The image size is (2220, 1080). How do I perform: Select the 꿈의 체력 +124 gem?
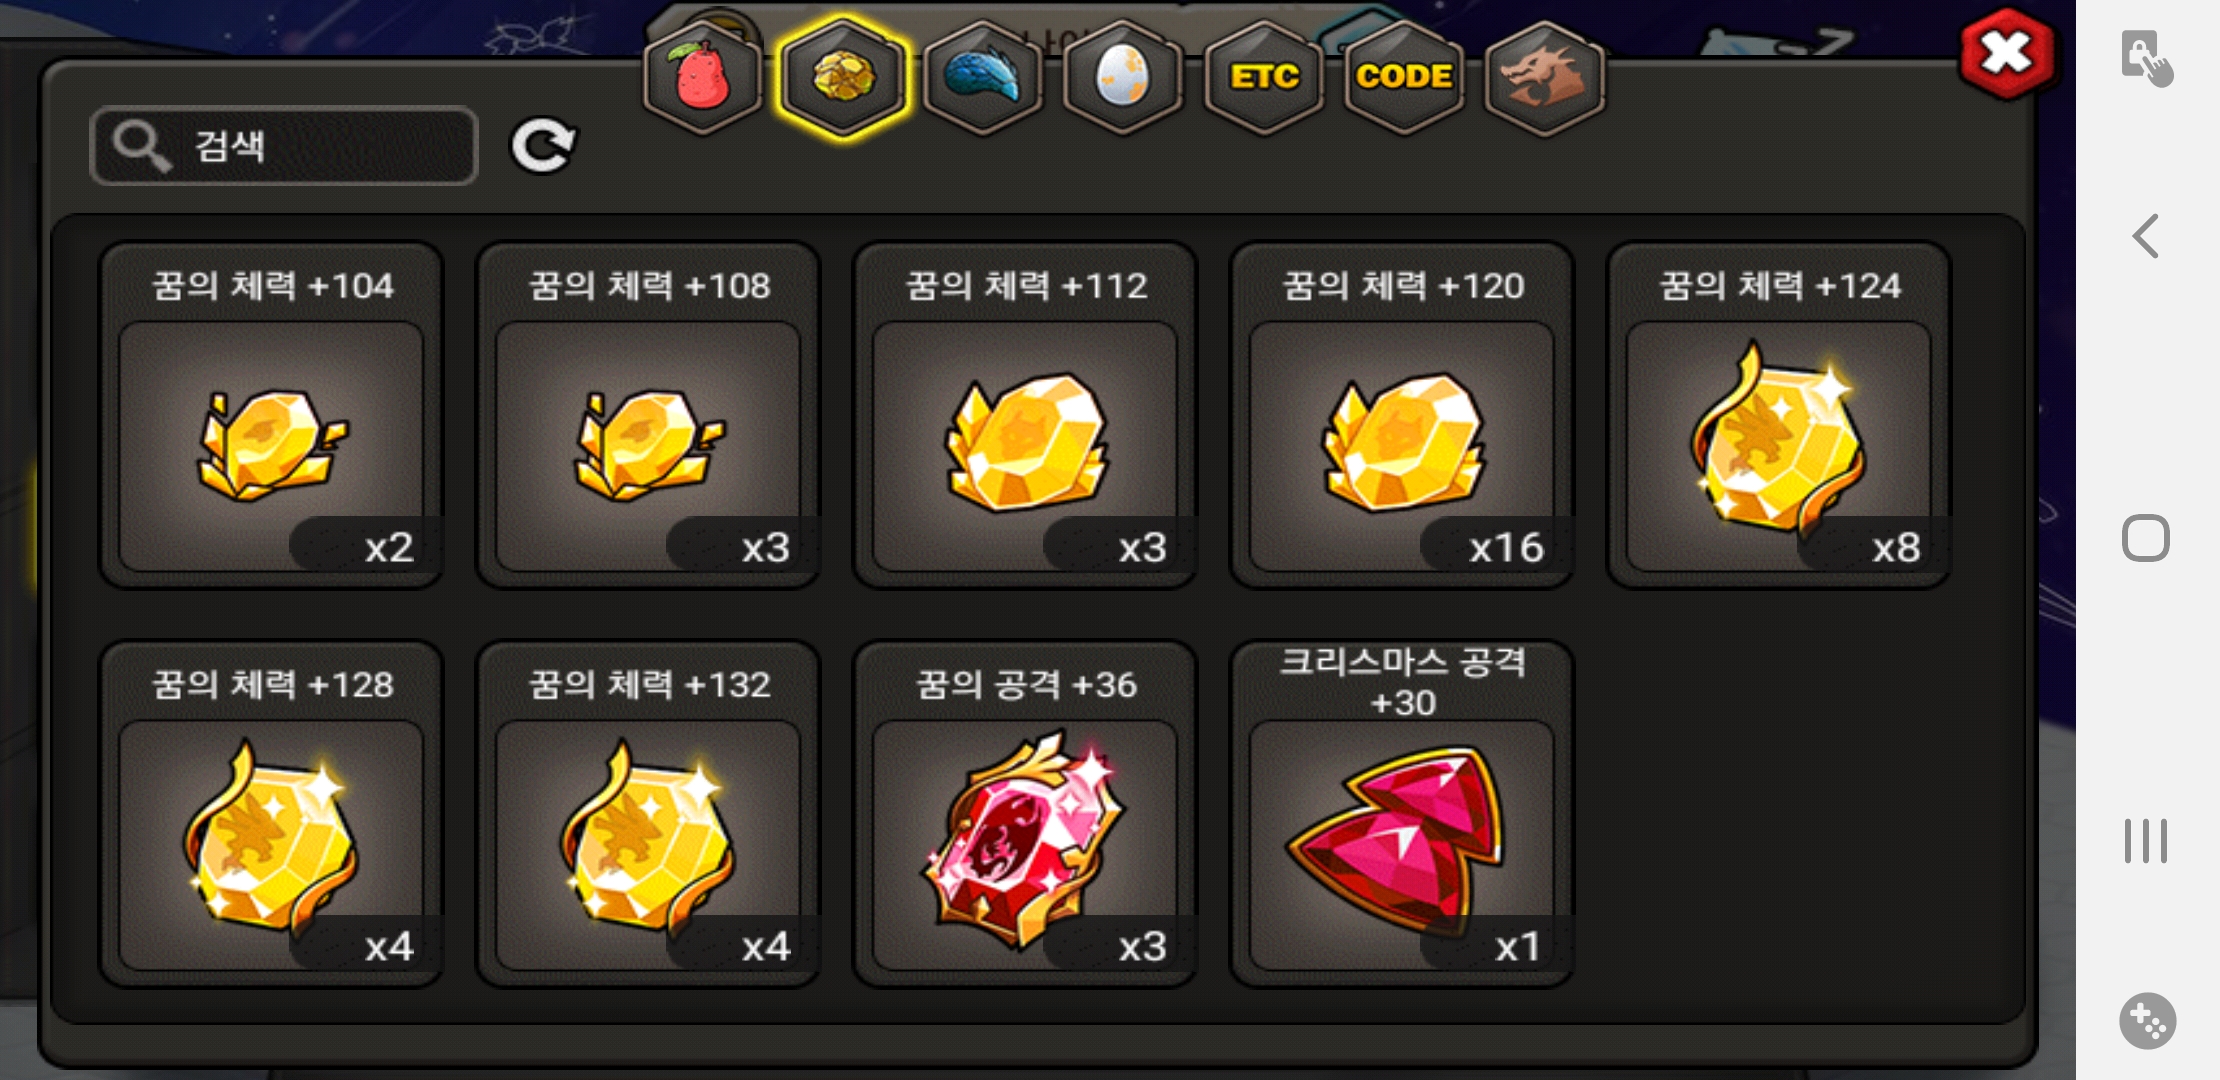click(1779, 415)
